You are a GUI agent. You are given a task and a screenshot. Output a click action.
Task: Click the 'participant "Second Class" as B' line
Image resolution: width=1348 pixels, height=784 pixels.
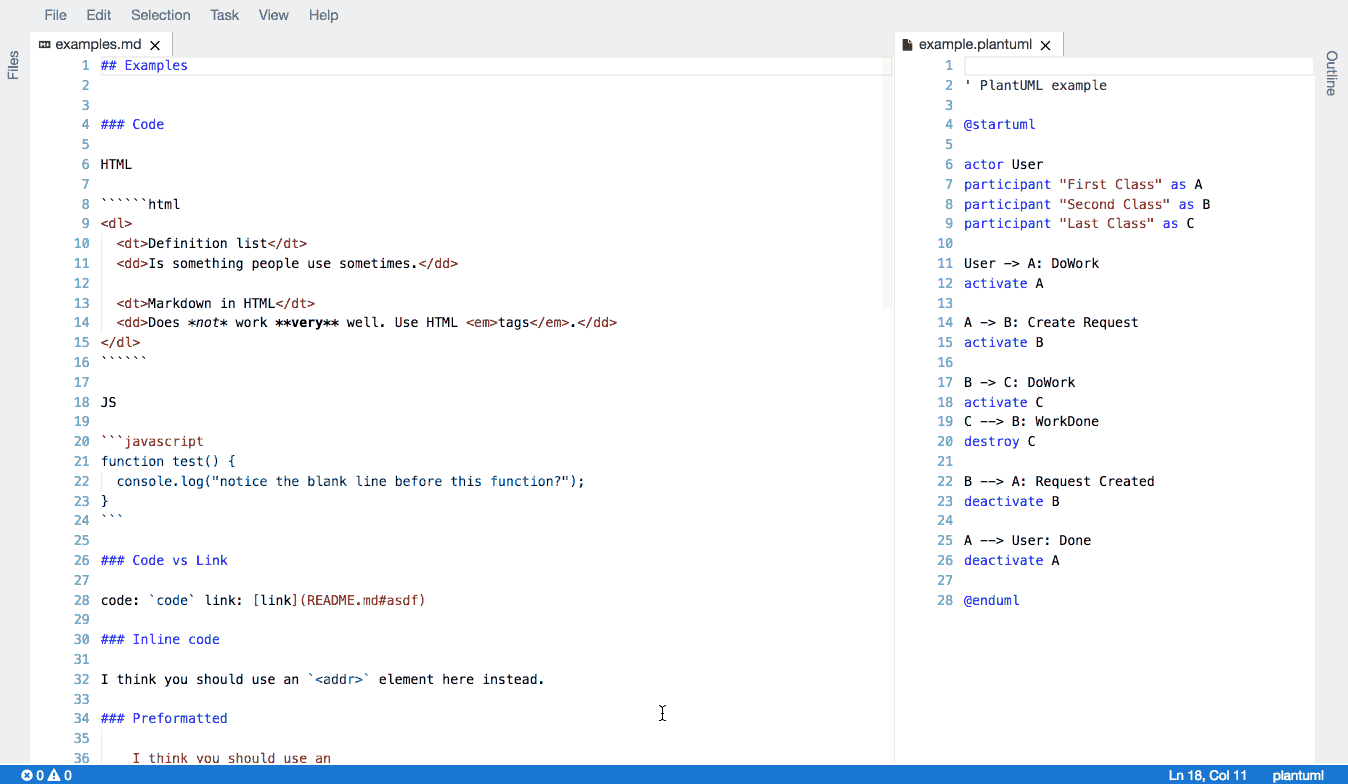click(1087, 204)
